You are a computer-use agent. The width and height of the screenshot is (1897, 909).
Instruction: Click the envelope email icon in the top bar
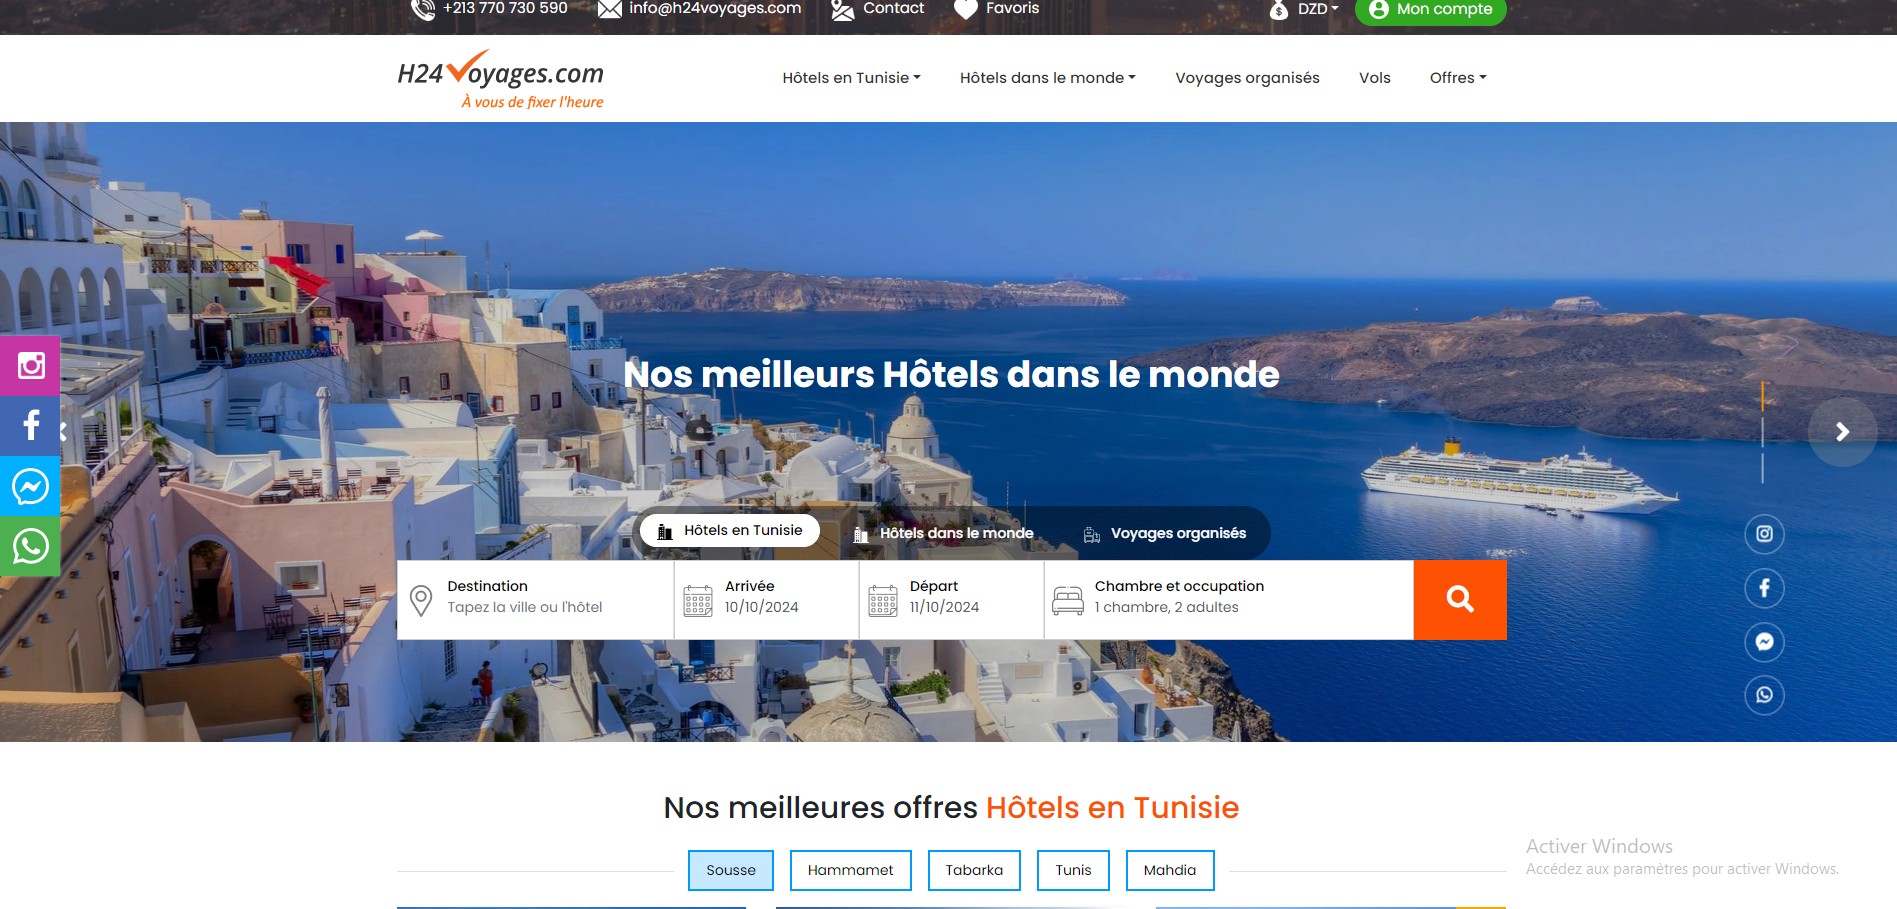(x=609, y=9)
